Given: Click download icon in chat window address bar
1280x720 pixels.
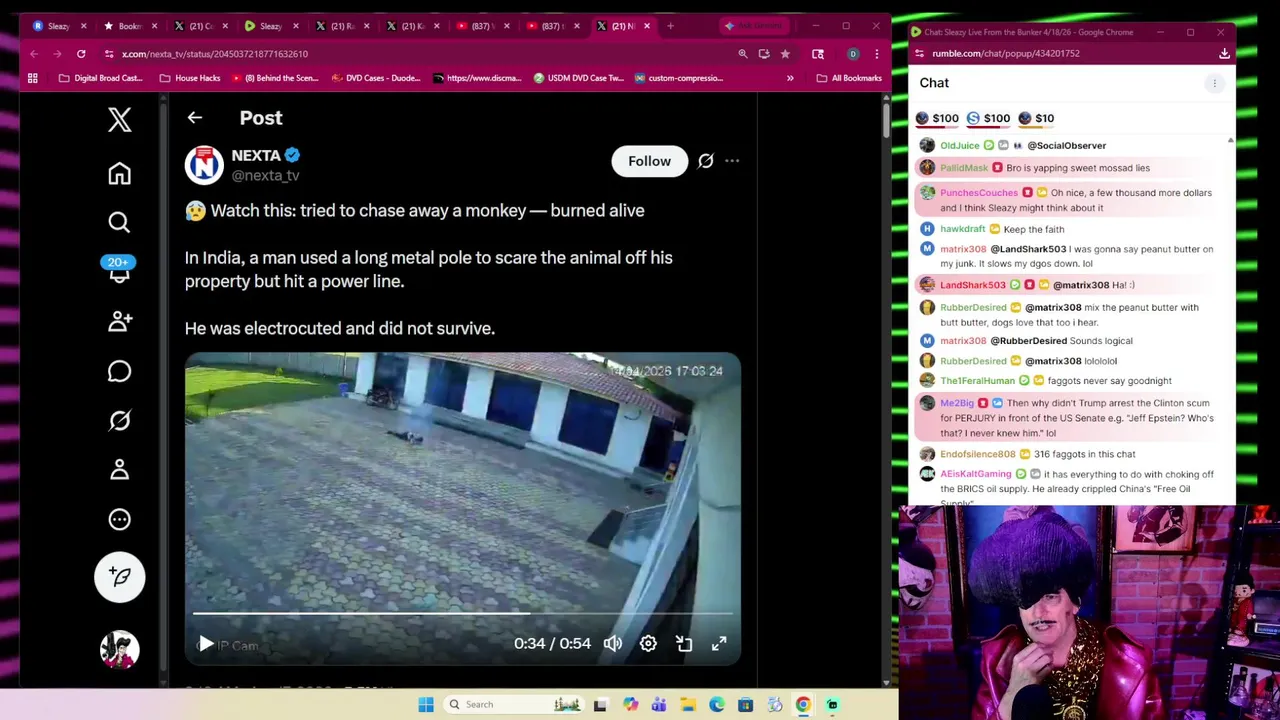Looking at the screenshot, I should 1224,54.
